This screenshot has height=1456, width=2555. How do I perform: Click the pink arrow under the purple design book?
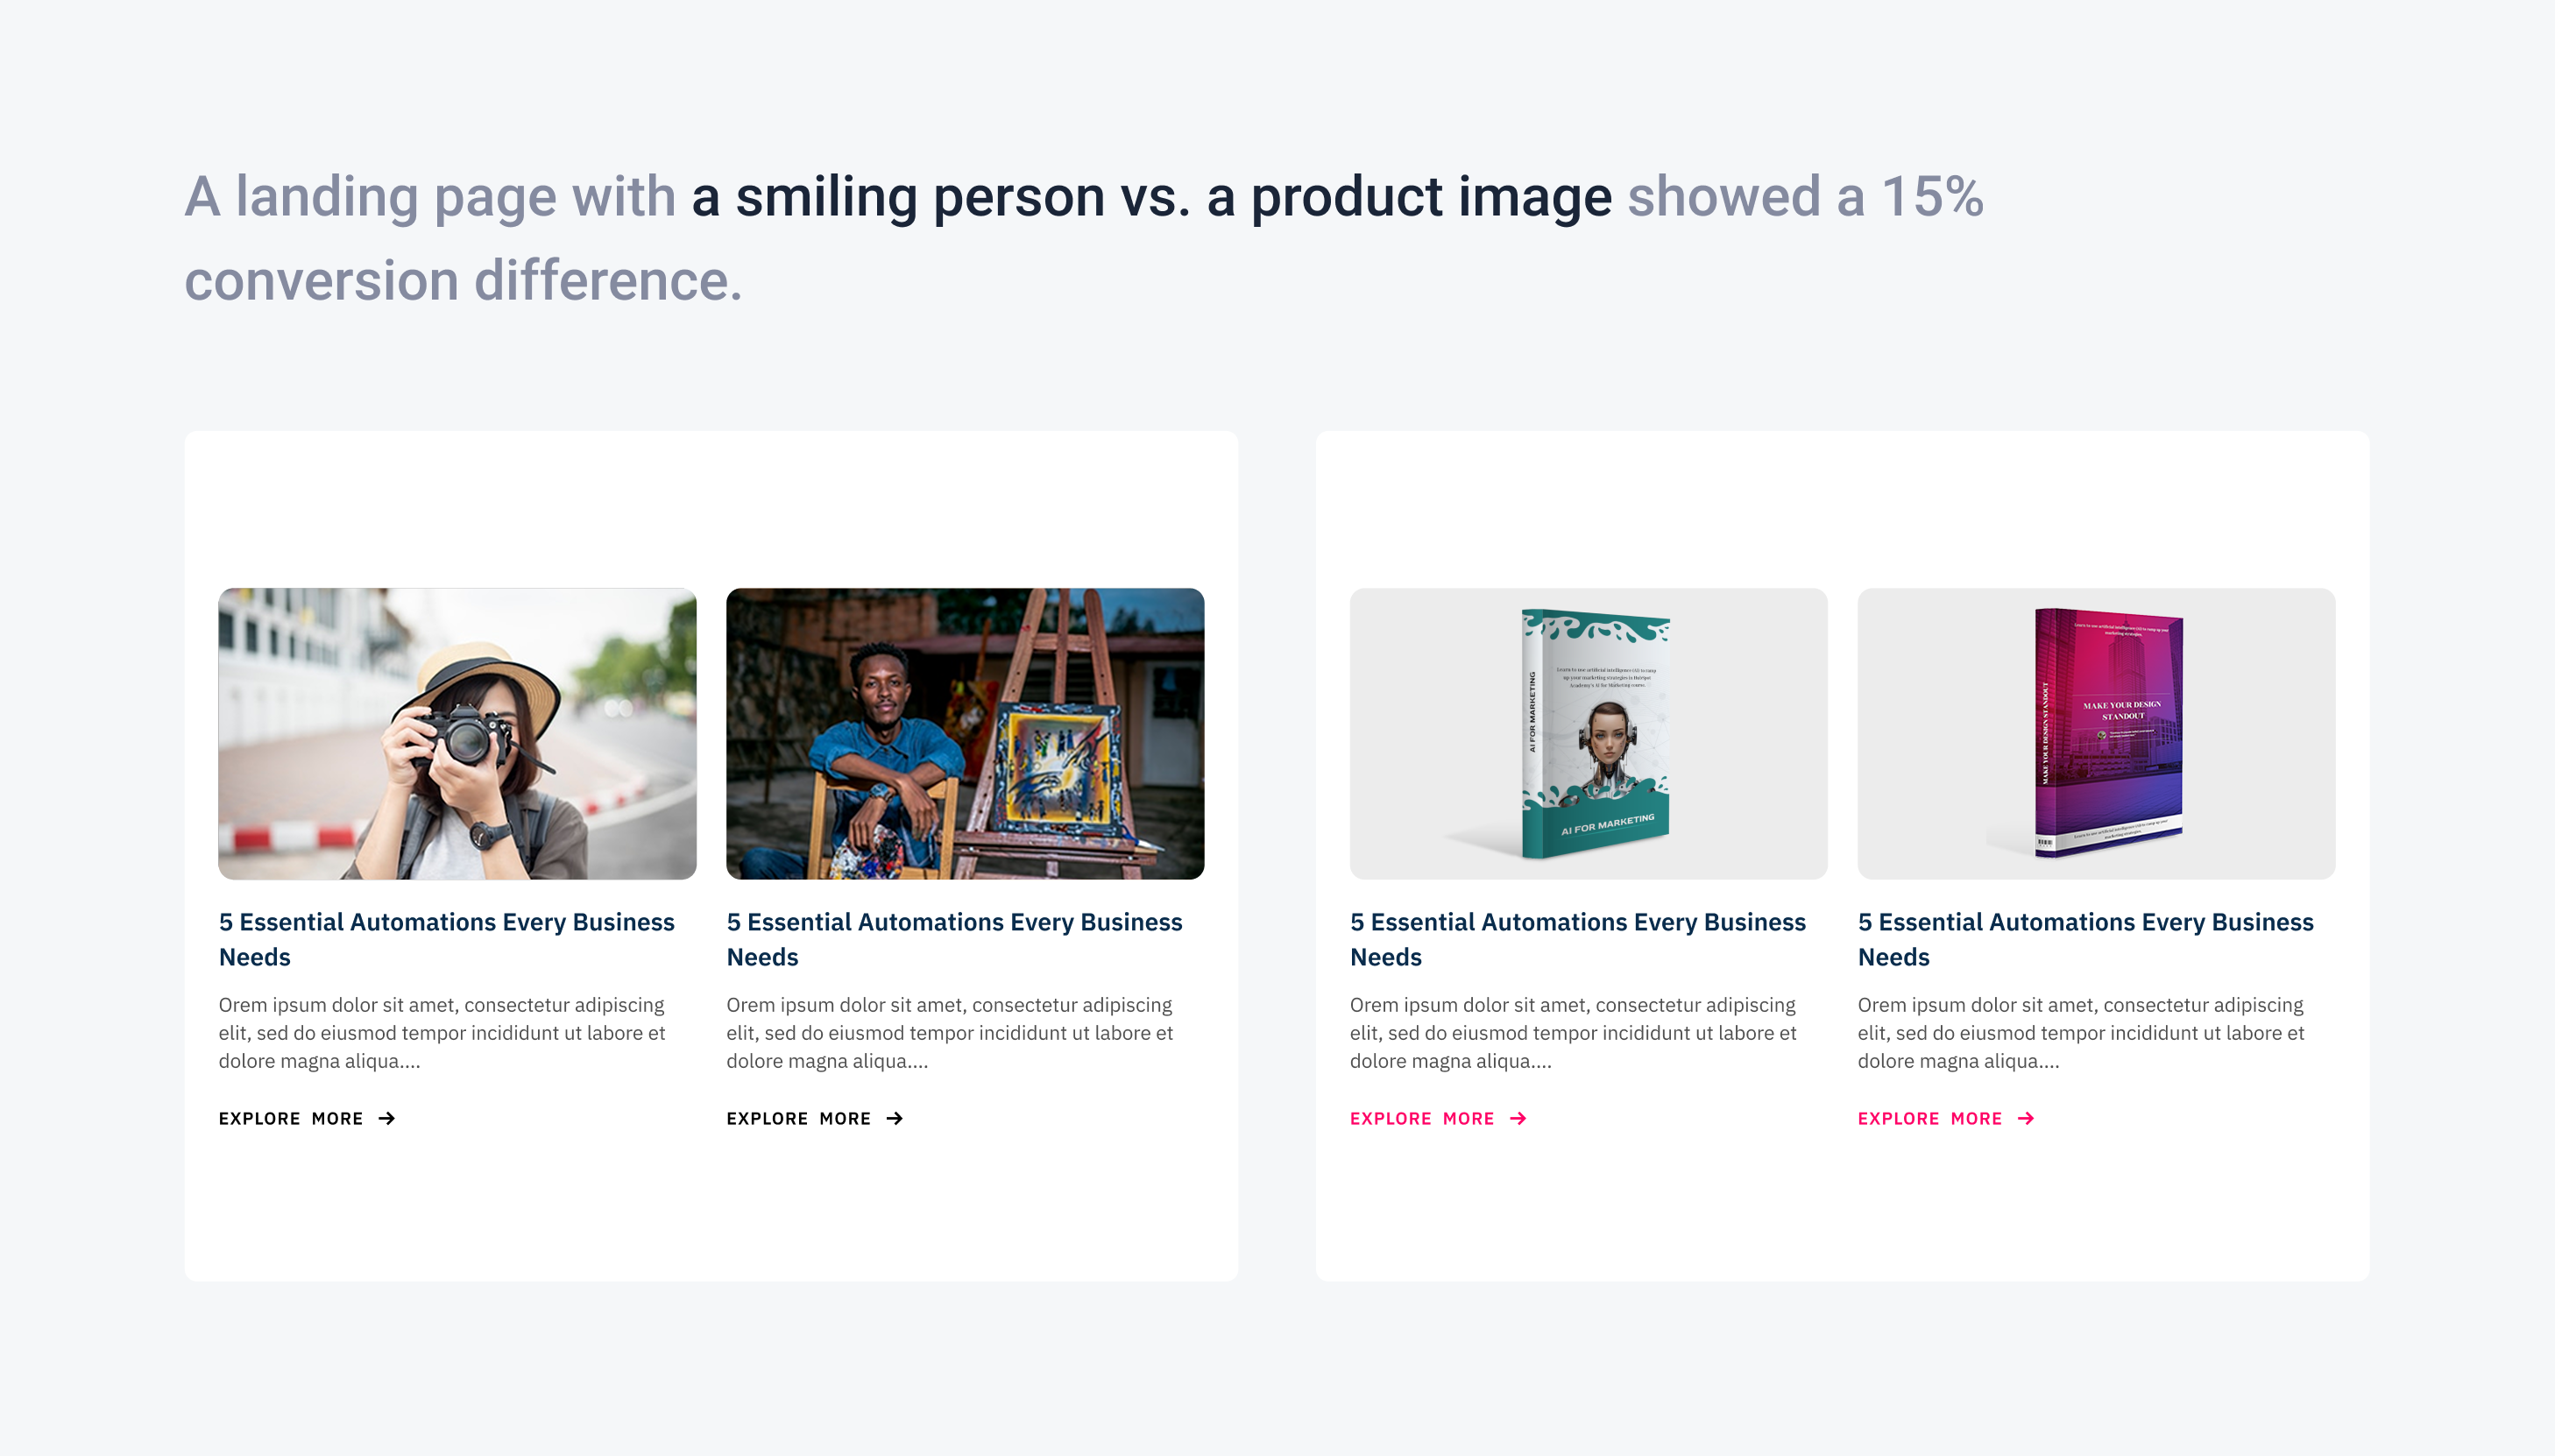[2026, 1118]
